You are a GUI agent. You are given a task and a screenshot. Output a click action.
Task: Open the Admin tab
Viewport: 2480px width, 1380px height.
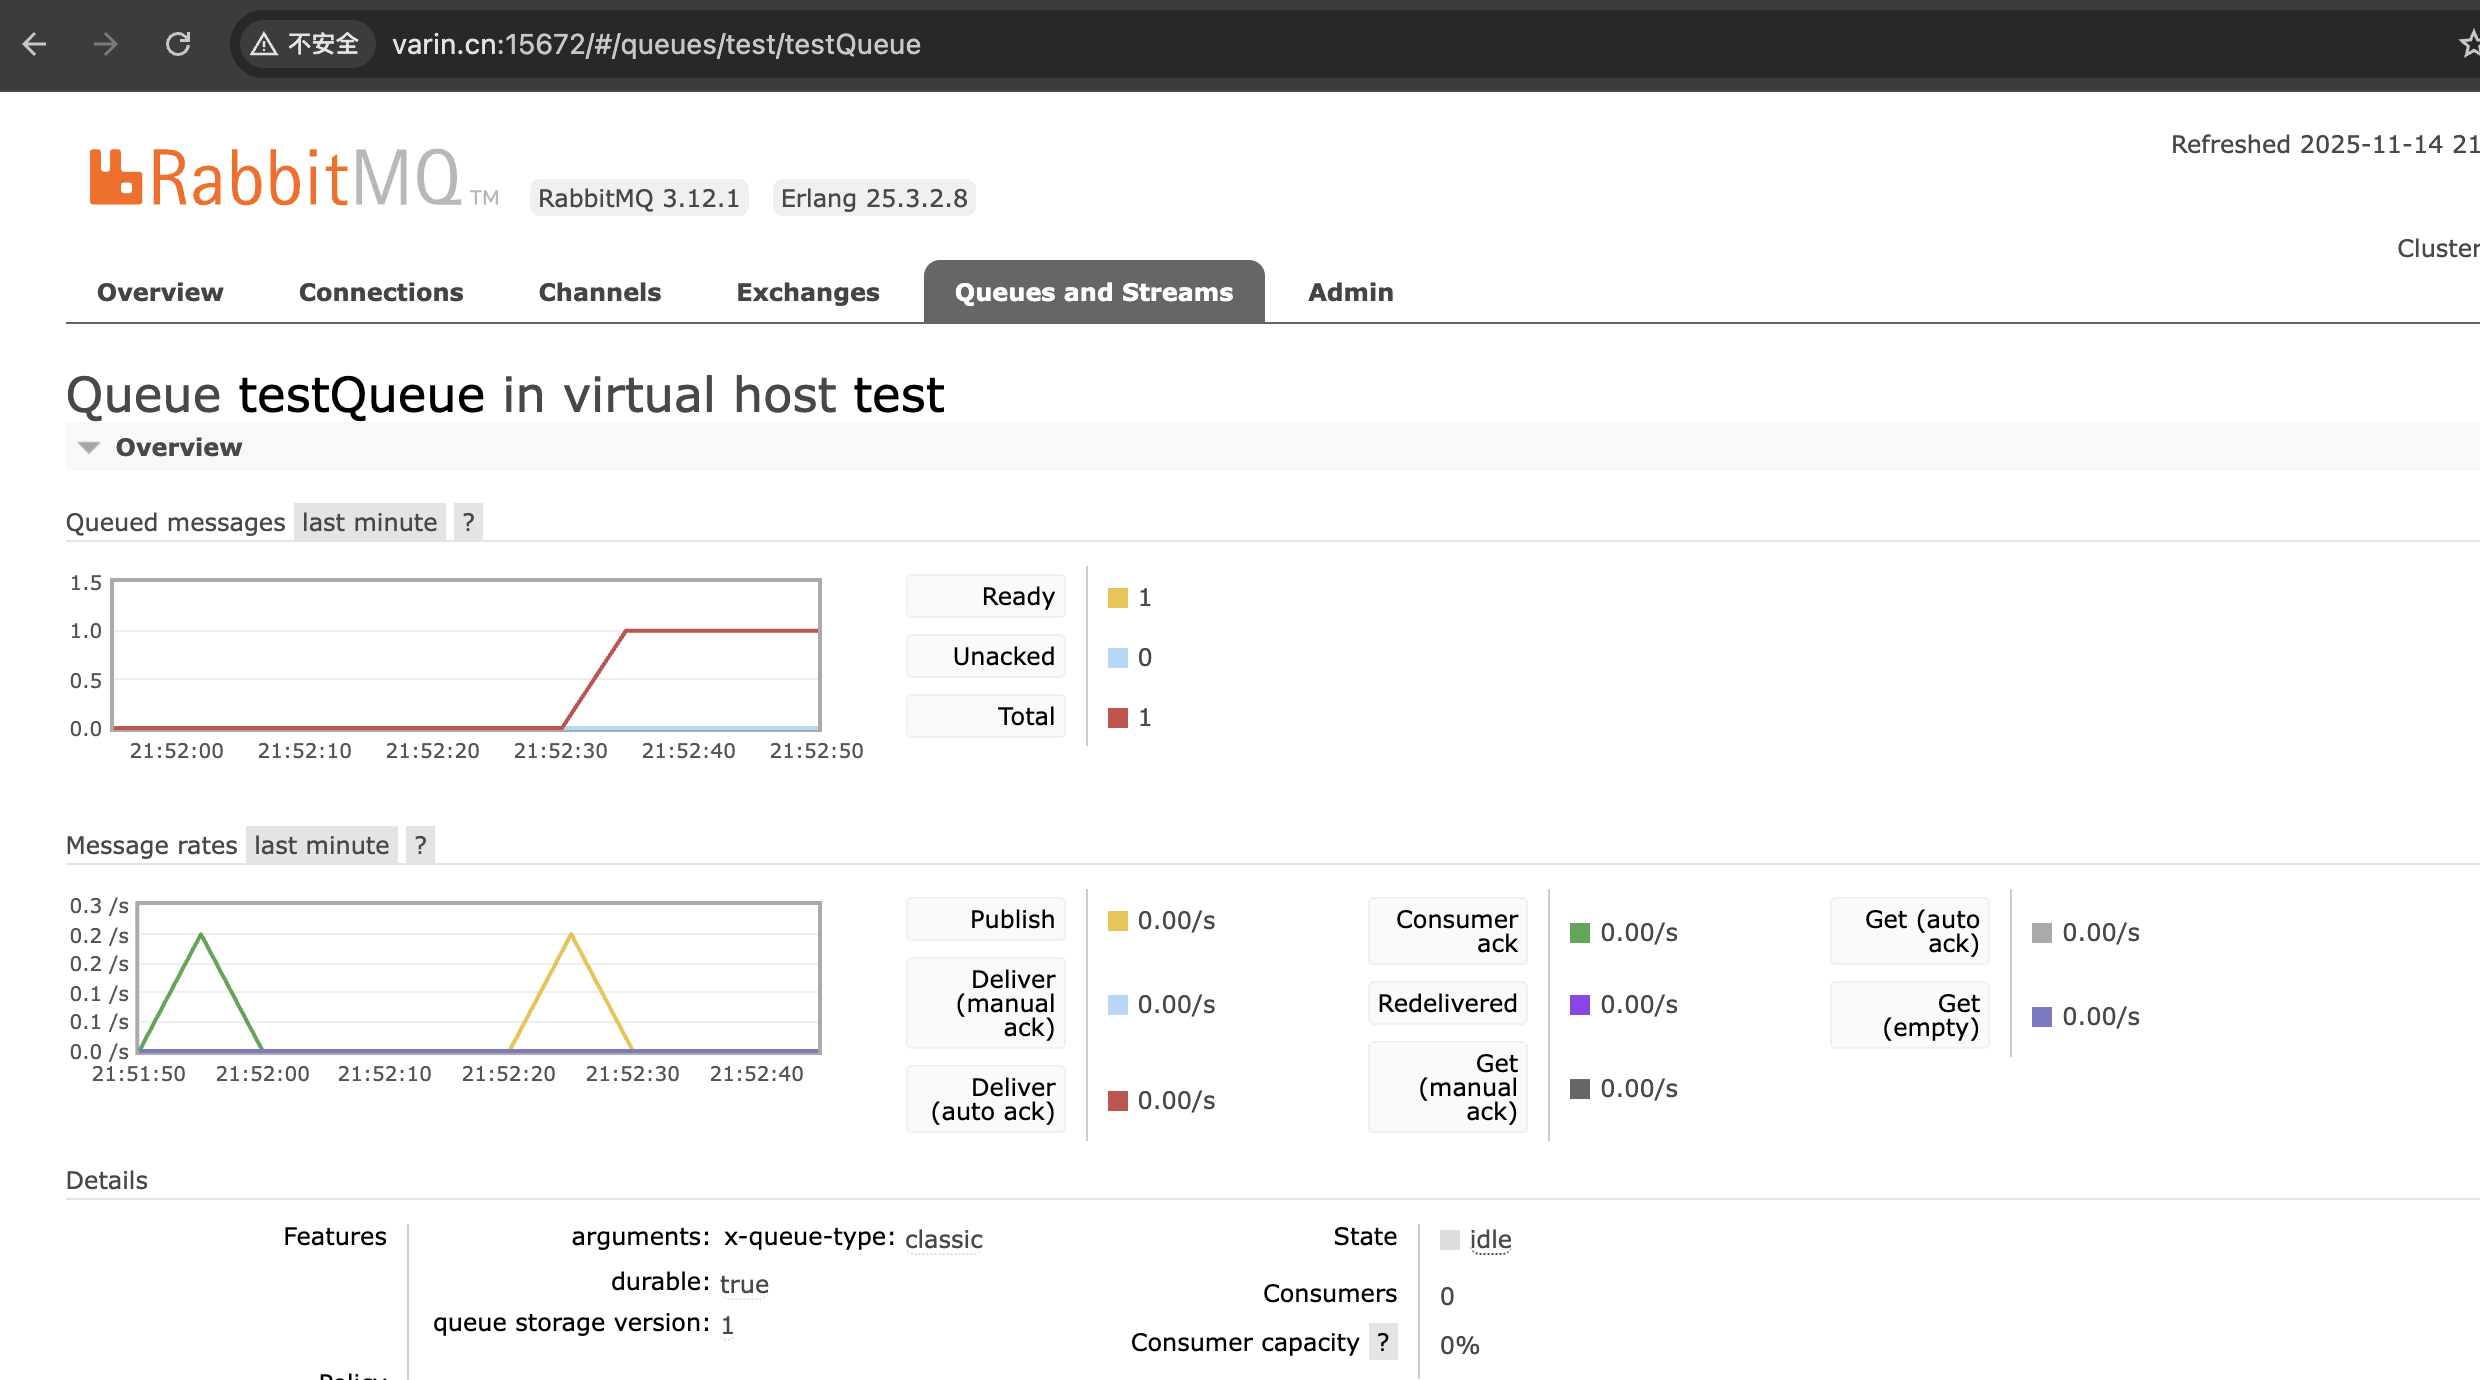click(x=1350, y=292)
